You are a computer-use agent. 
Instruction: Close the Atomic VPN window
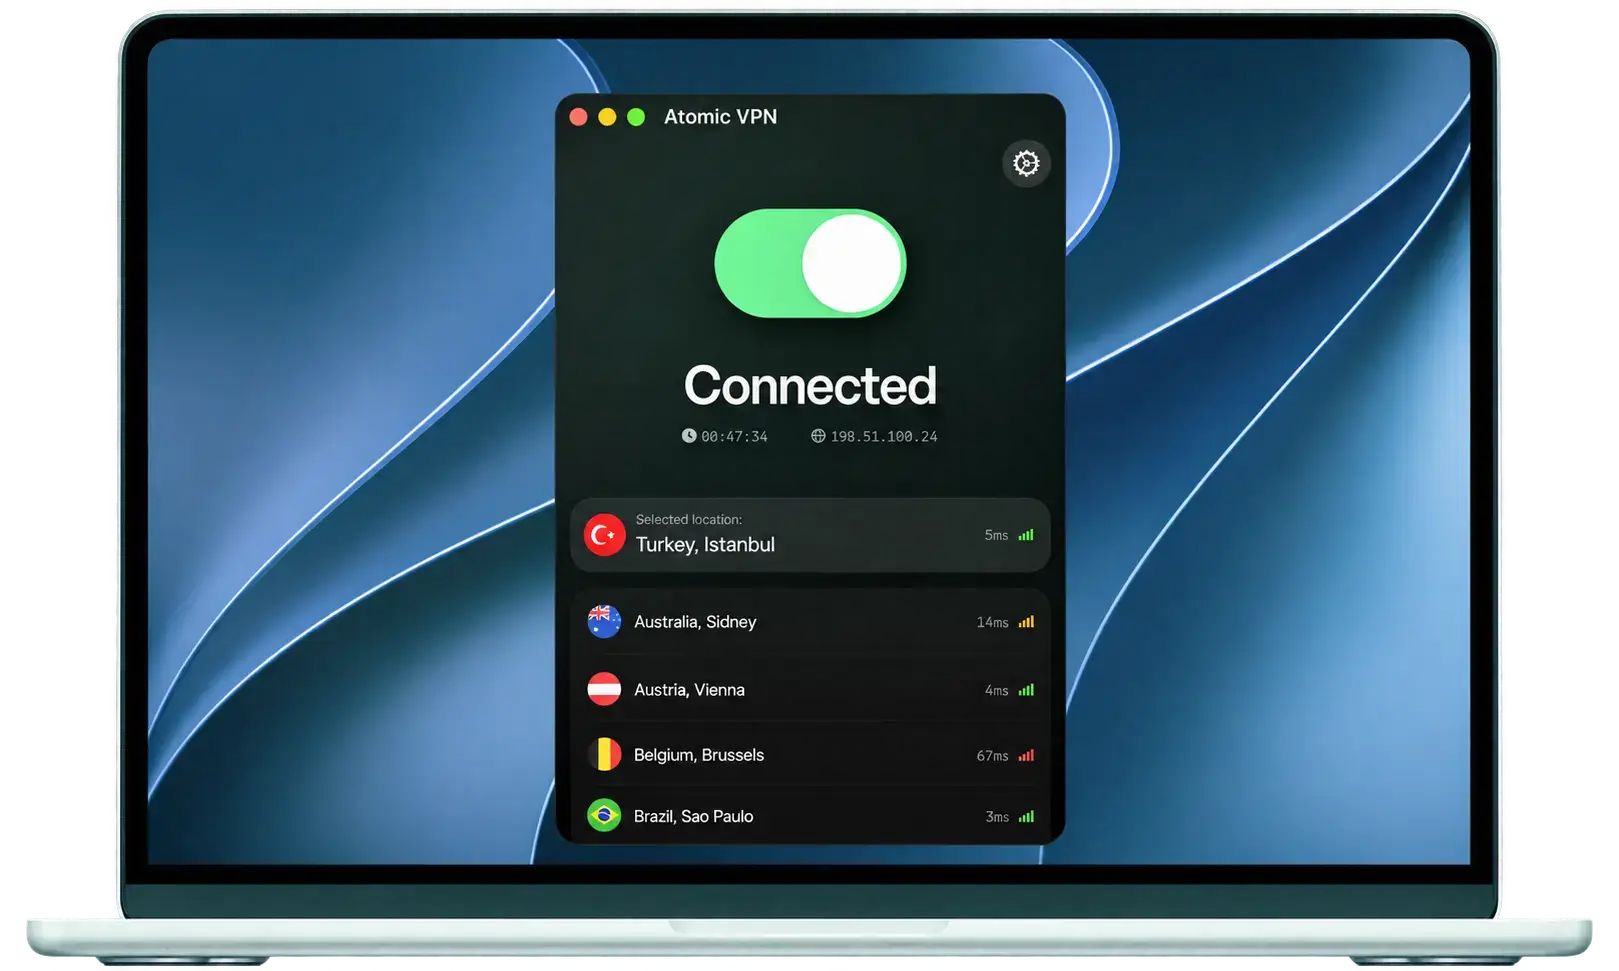(x=578, y=117)
